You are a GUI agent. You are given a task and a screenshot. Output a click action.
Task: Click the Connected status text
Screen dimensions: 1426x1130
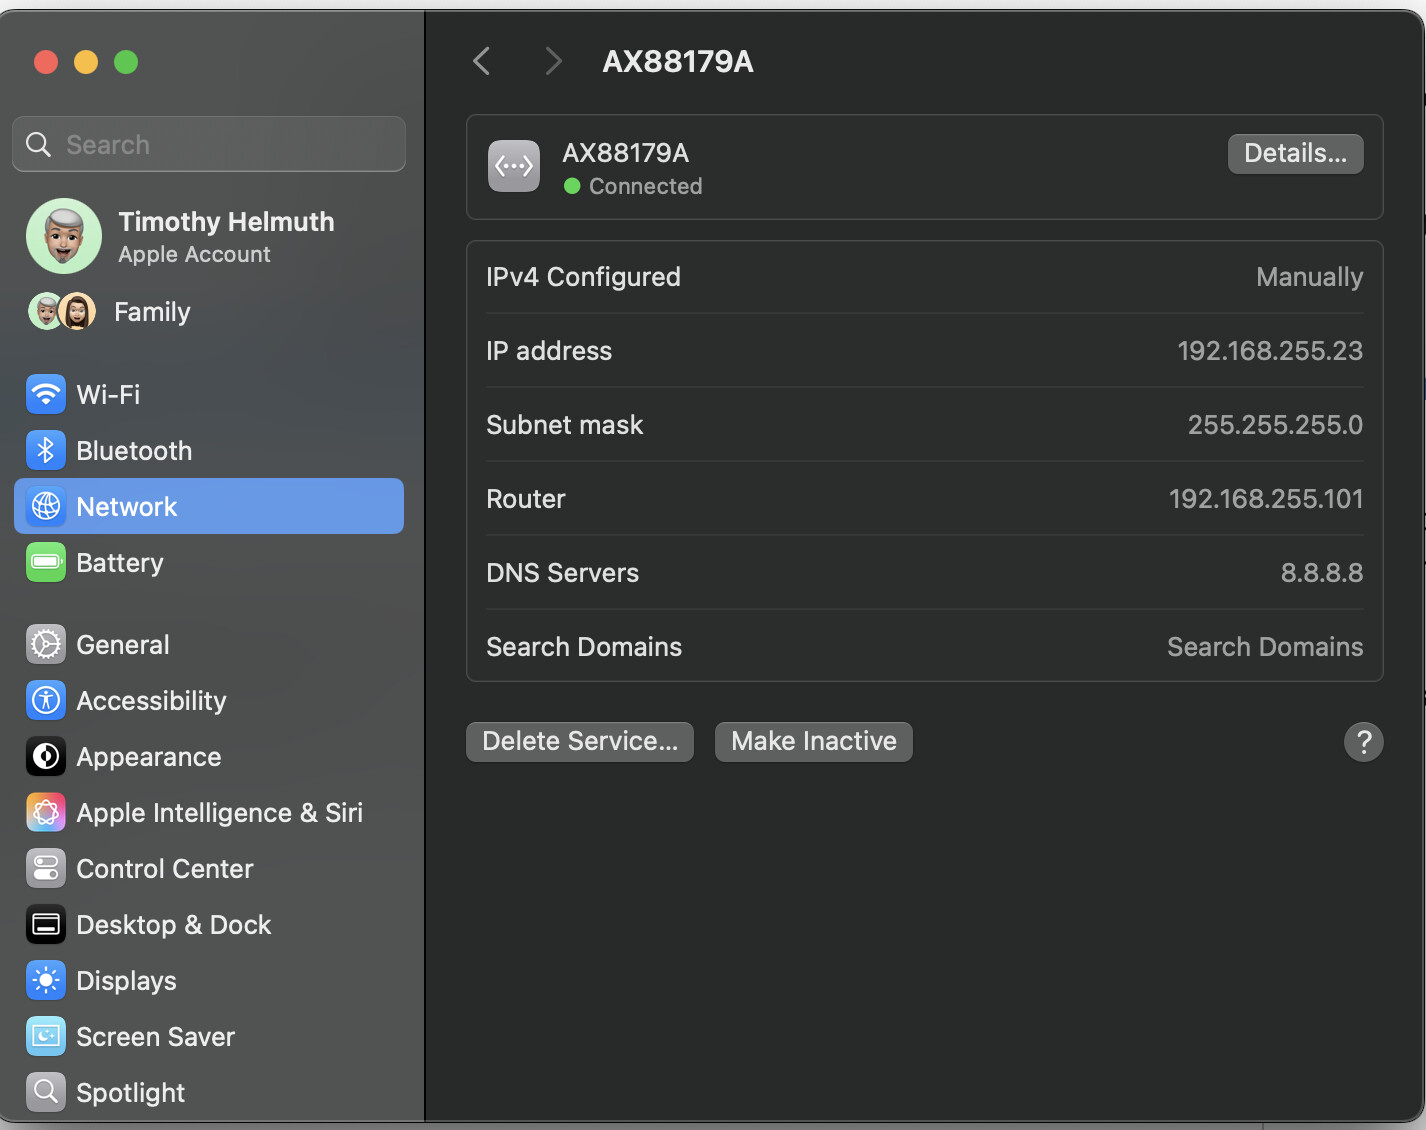click(646, 186)
